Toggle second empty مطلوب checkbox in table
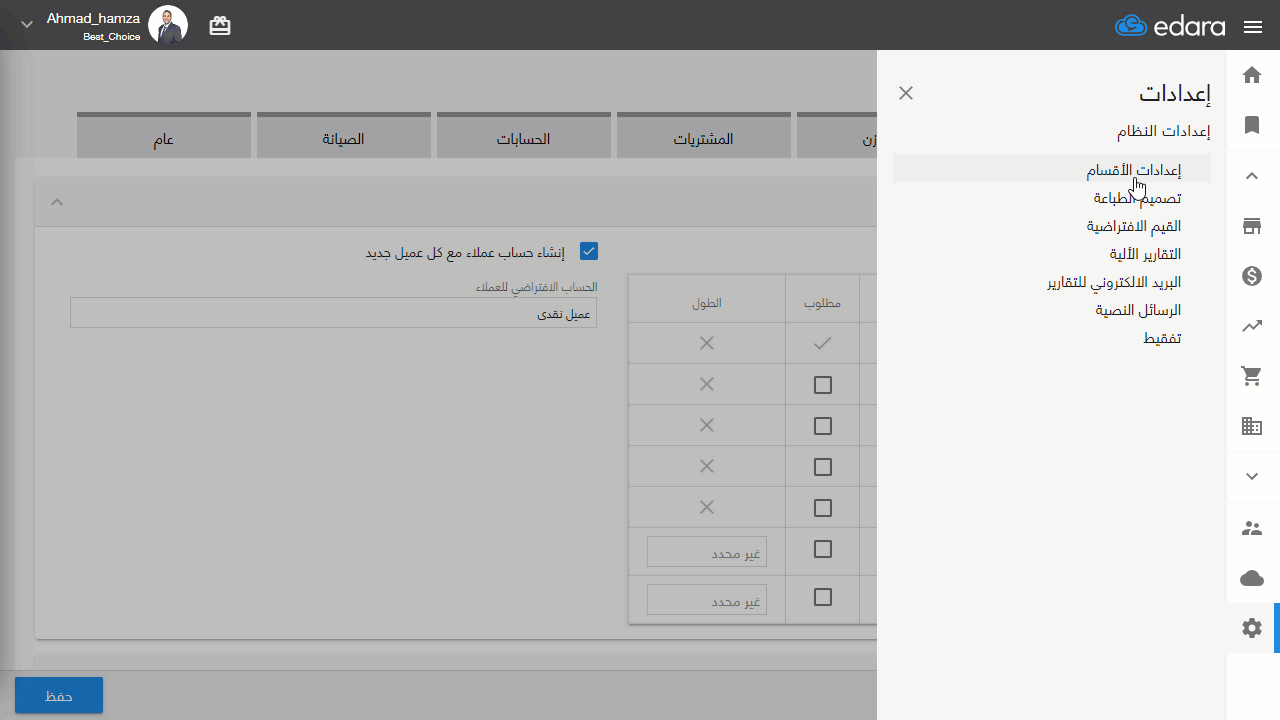The width and height of the screenshot is (1280, 720). coord(823,426)
